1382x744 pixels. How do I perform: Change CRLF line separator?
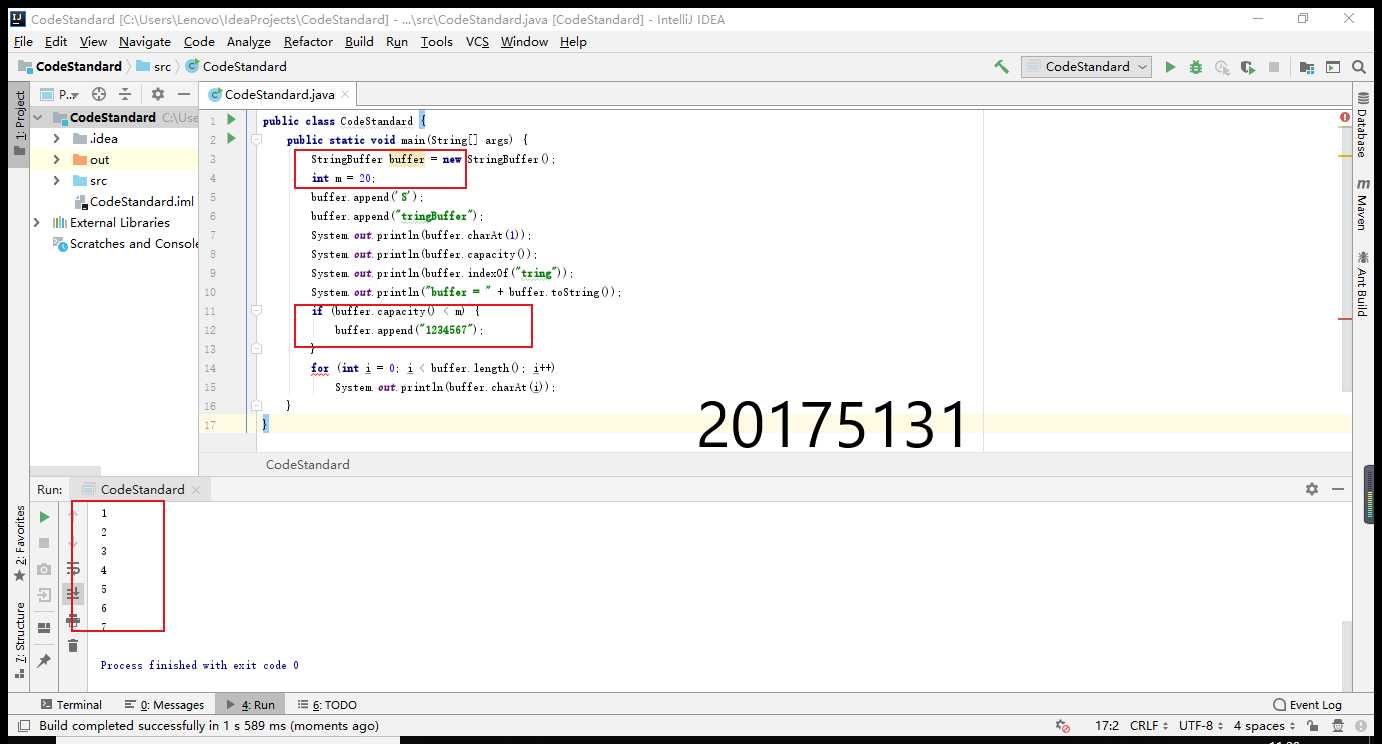pos(1150,726)
